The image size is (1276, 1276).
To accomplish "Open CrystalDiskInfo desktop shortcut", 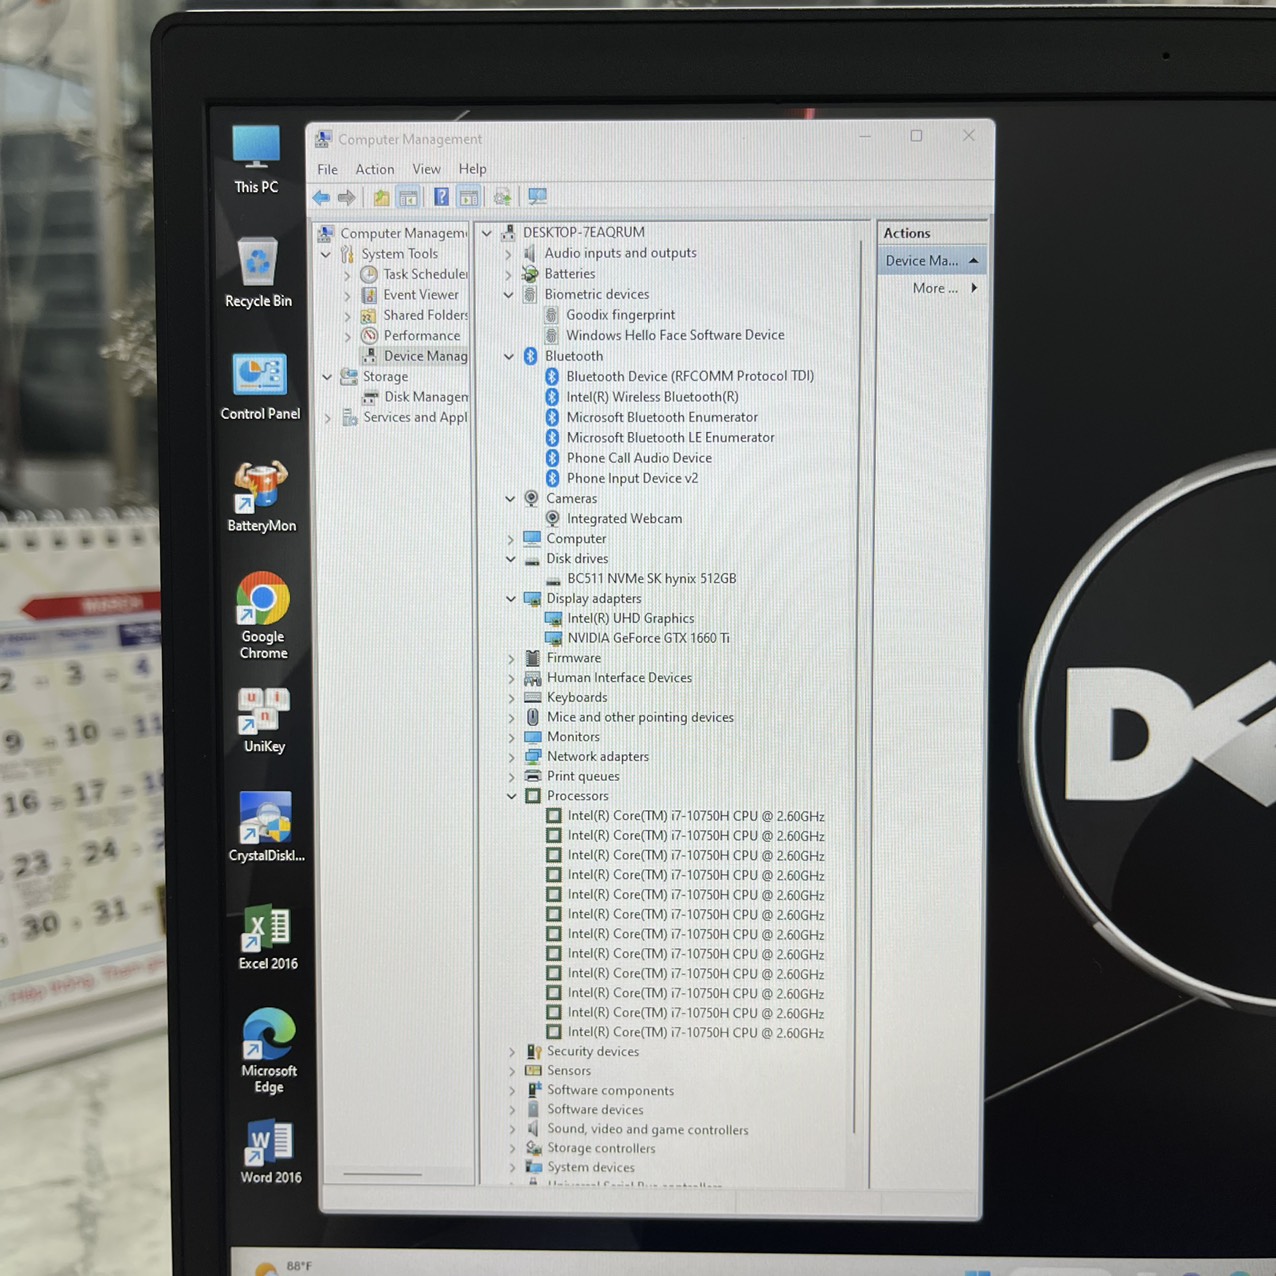I will coord(266,826).
